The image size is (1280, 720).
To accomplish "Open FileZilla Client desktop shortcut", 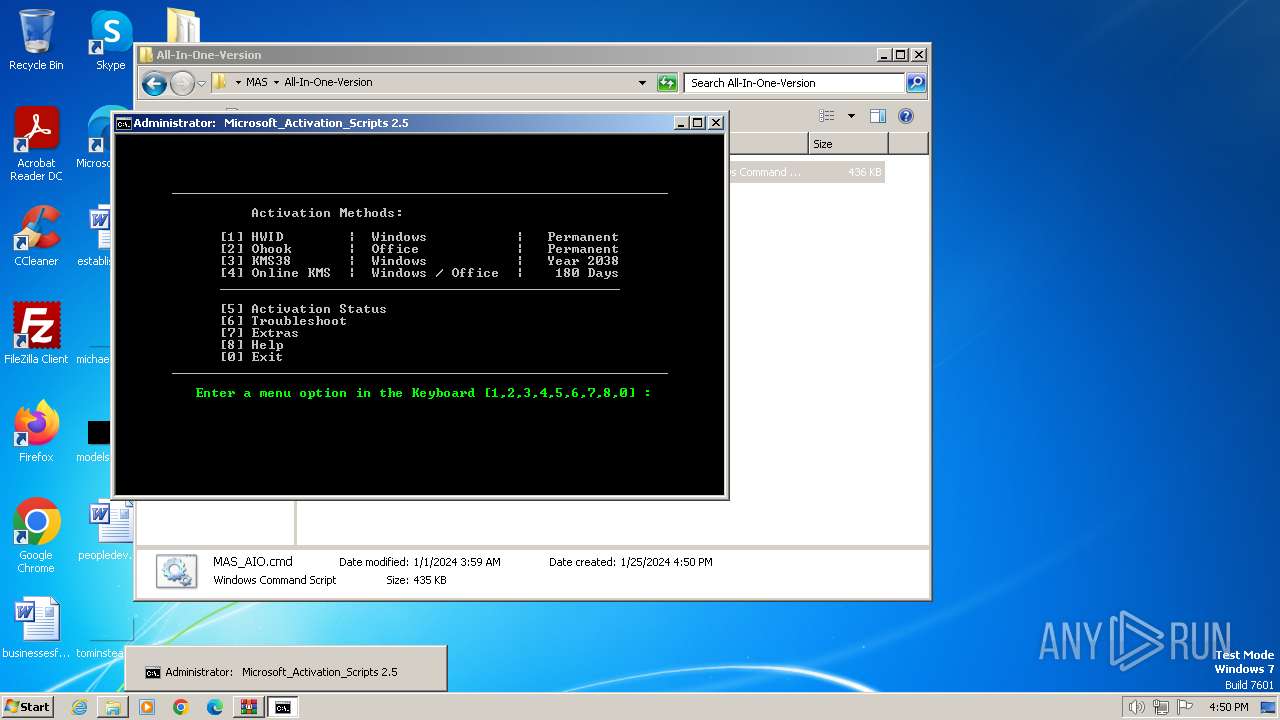I will pos(36,334).
